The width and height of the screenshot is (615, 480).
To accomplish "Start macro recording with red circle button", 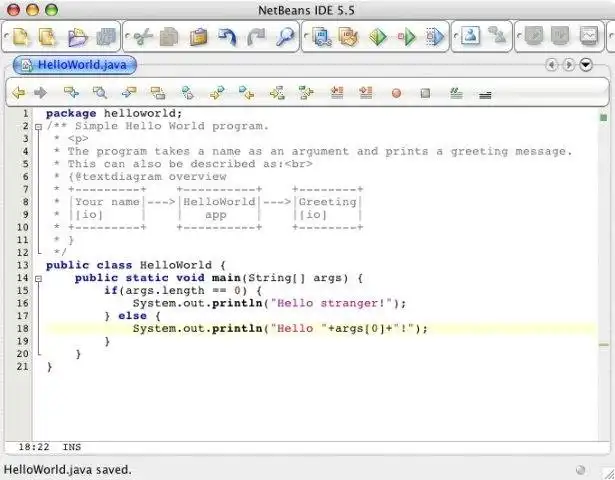I will 397,93.
